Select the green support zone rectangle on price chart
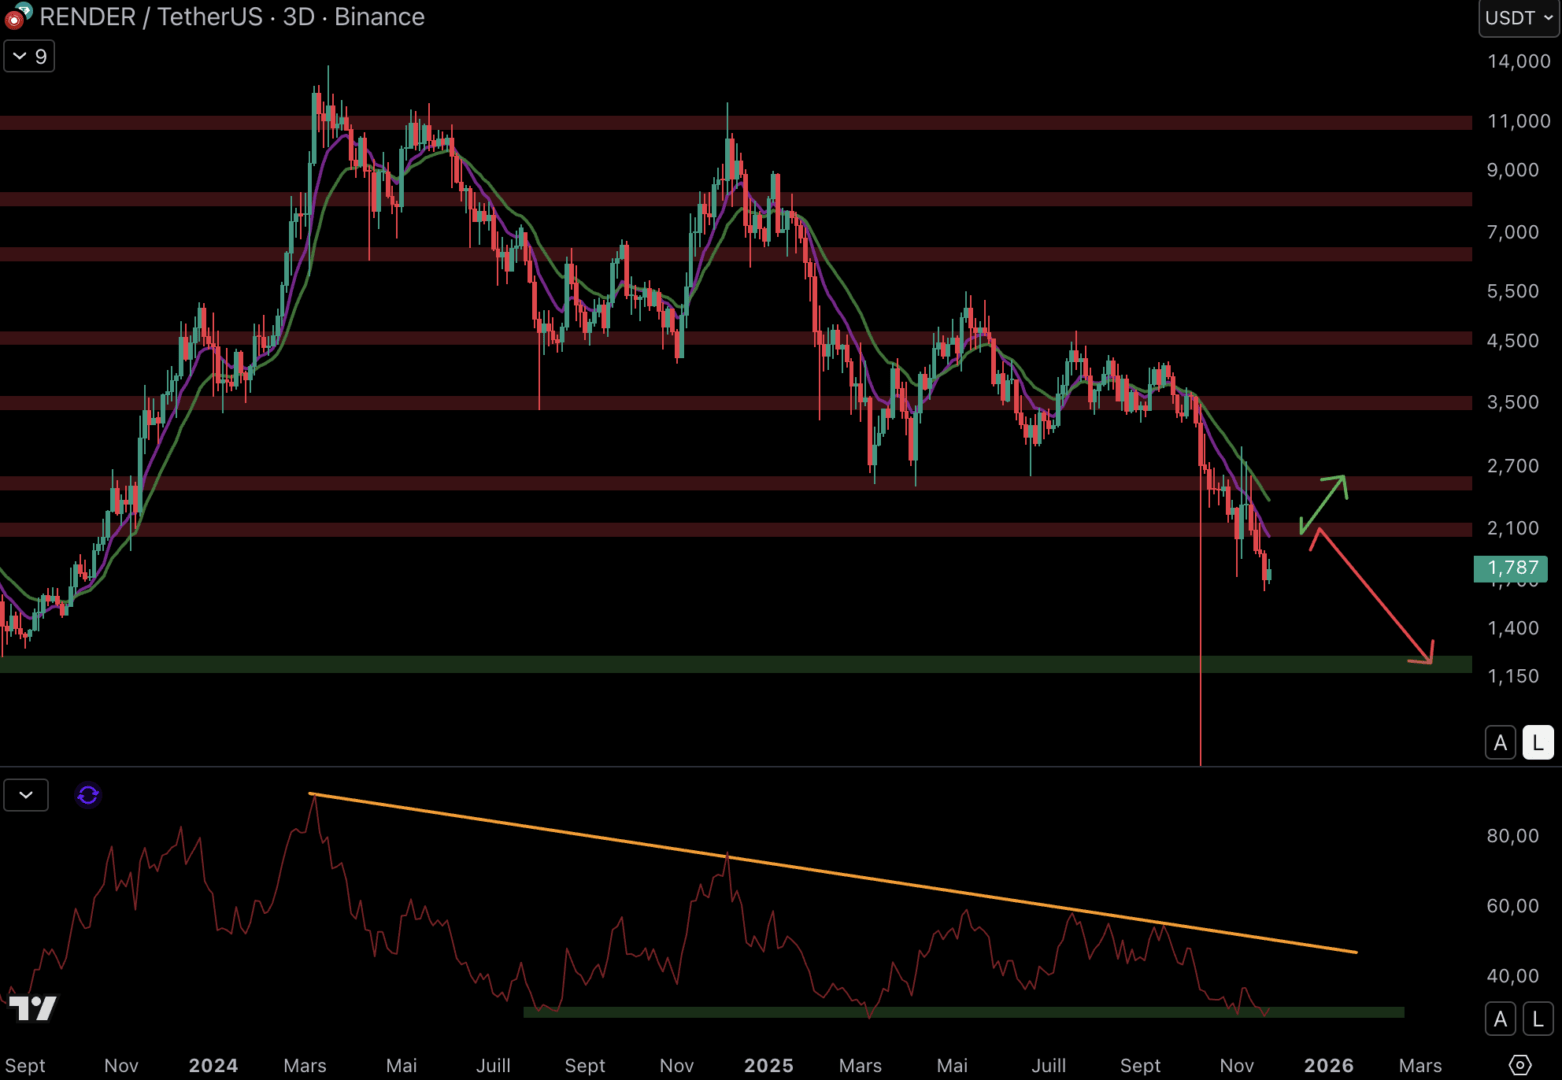This screenshot has height=1080, width=1562. (700, 664)
